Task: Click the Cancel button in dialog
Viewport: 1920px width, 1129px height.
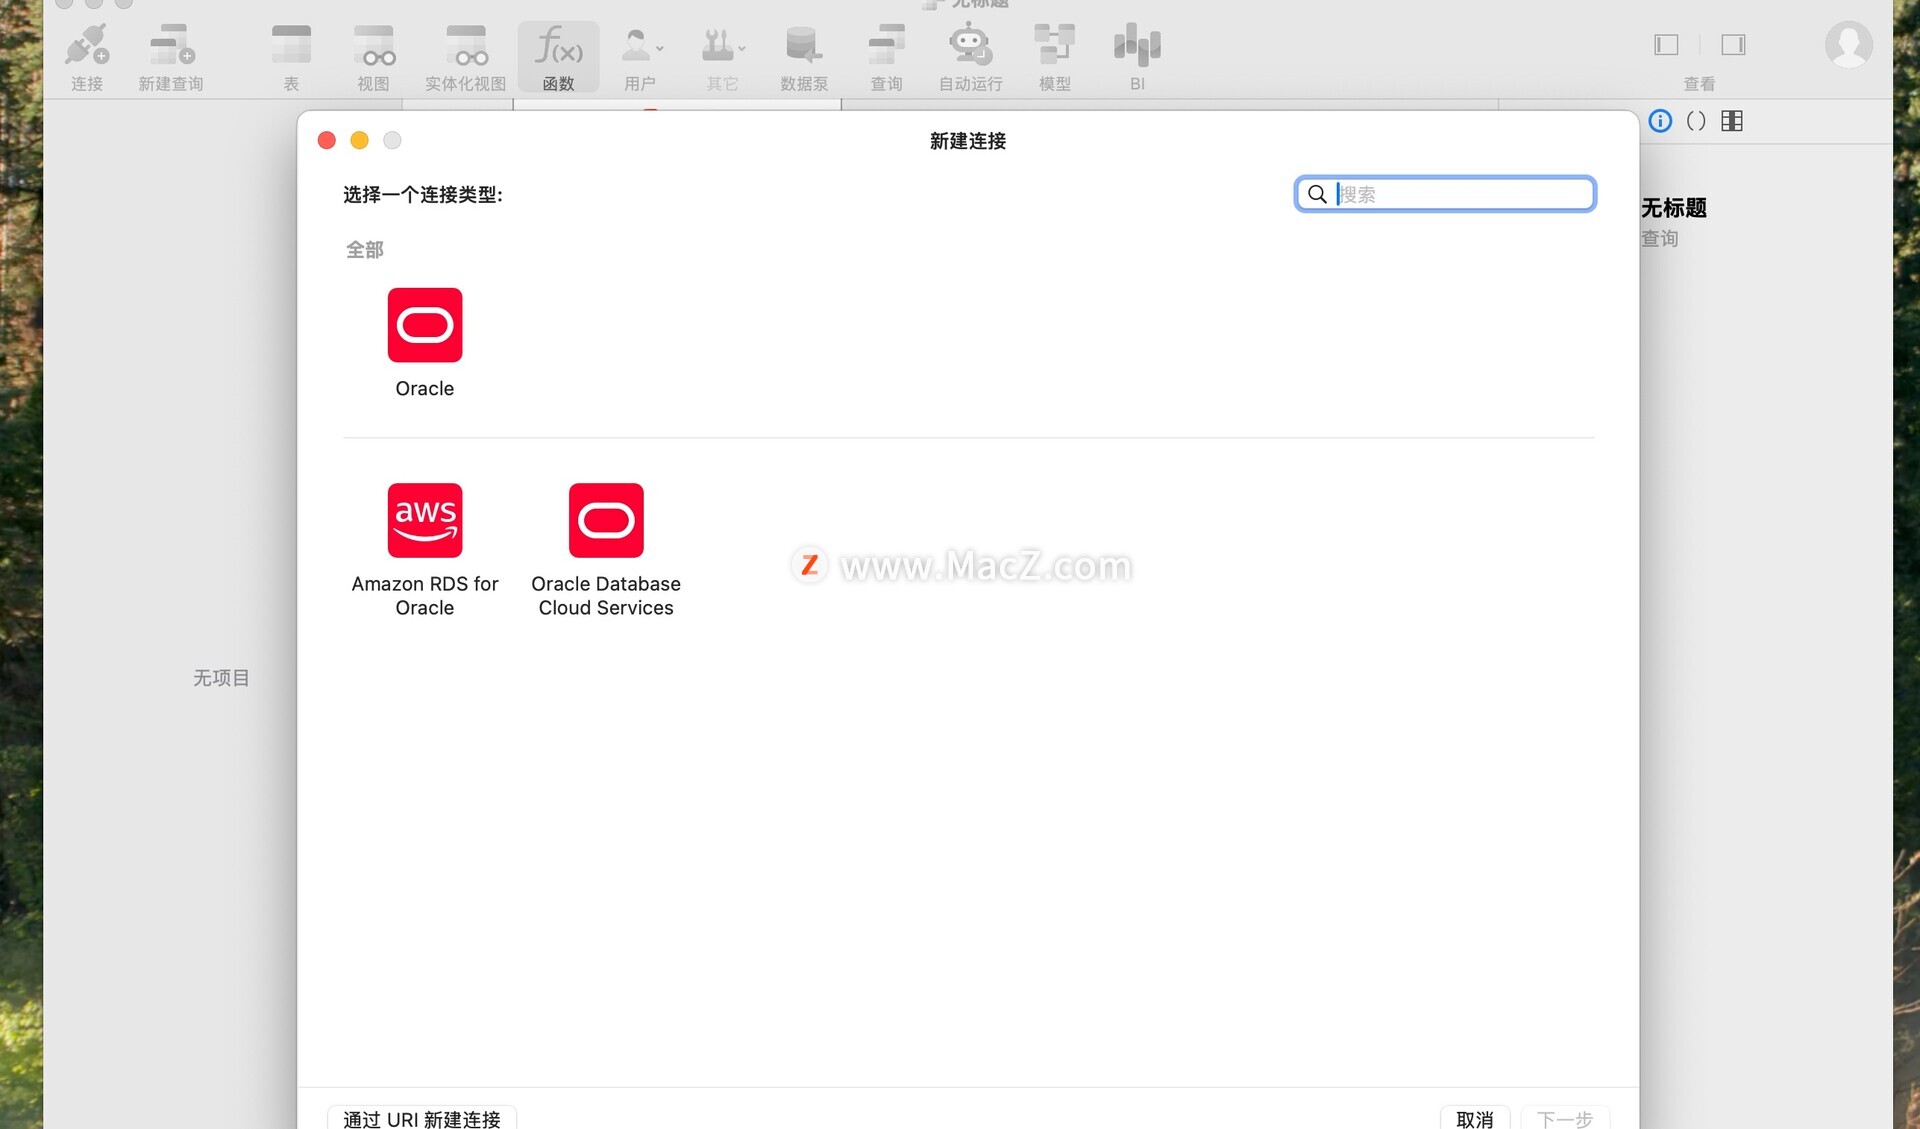Action: pyautogui.click(x=1475, y=1118)
